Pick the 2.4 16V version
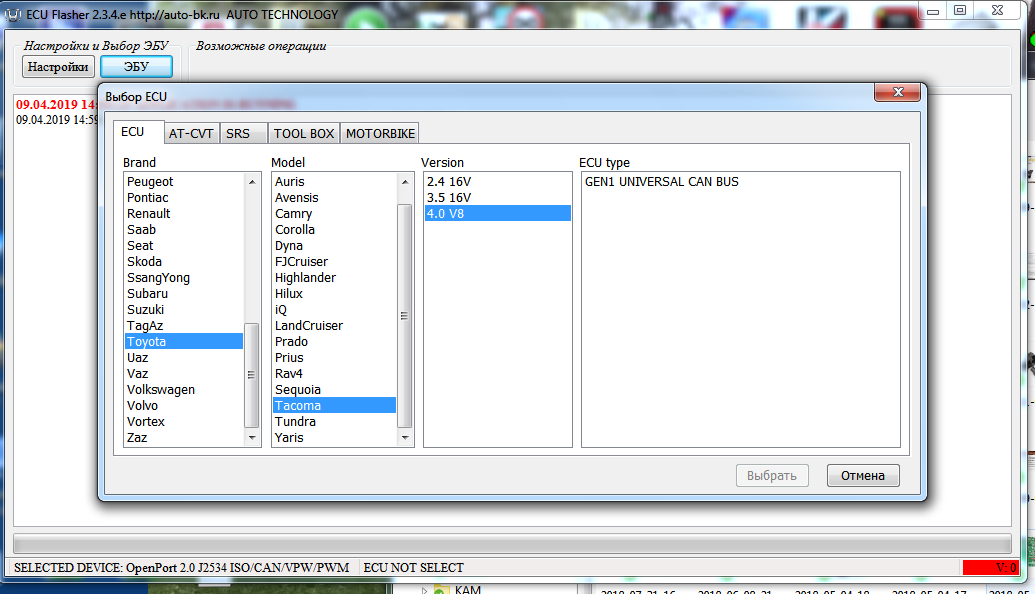Image resolution: width=1035 pixels, height=594 pixels. point(498,182)
